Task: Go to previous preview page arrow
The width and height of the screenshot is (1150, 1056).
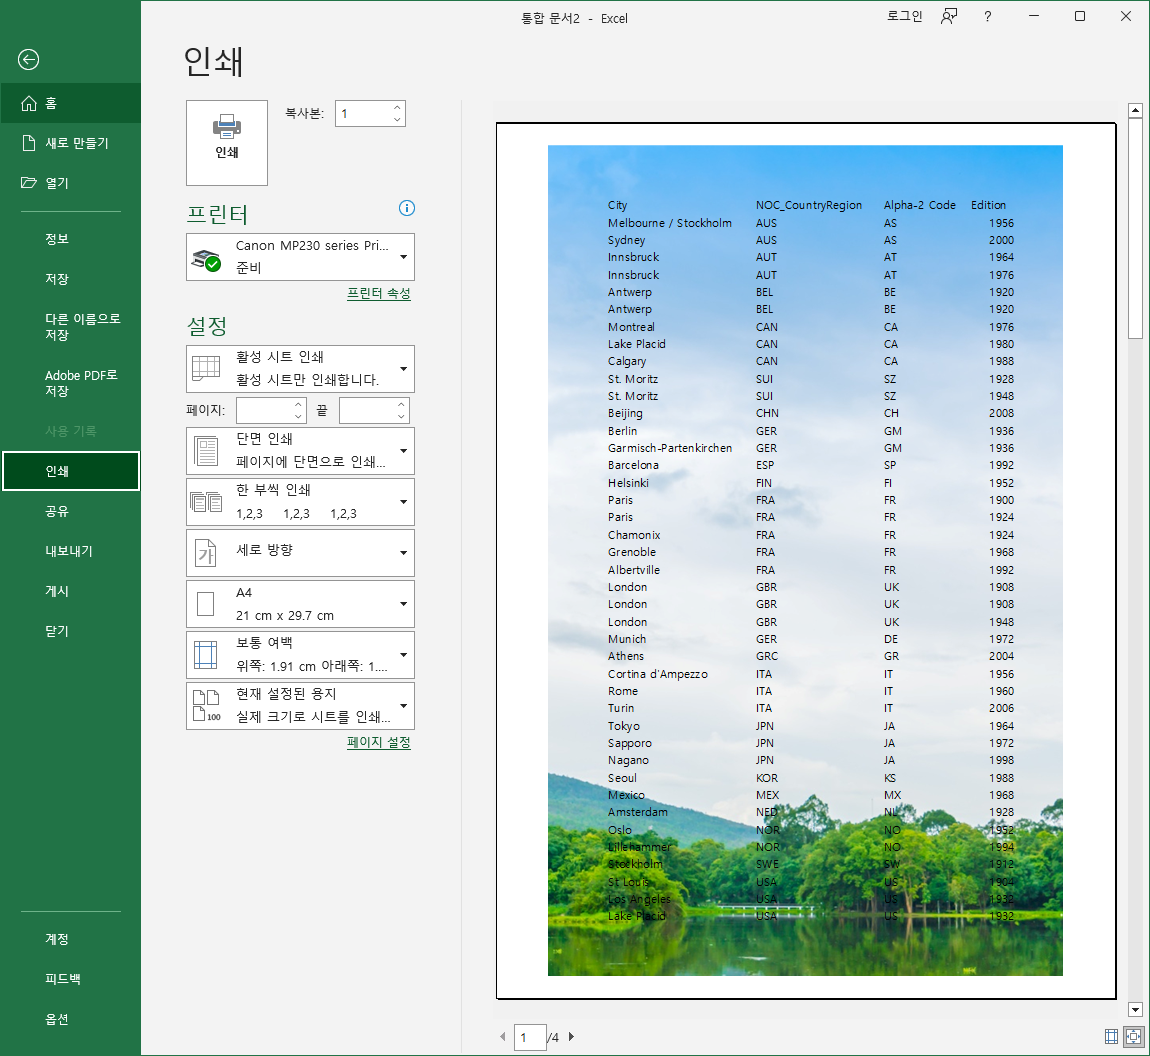Action: [503, 1037]
